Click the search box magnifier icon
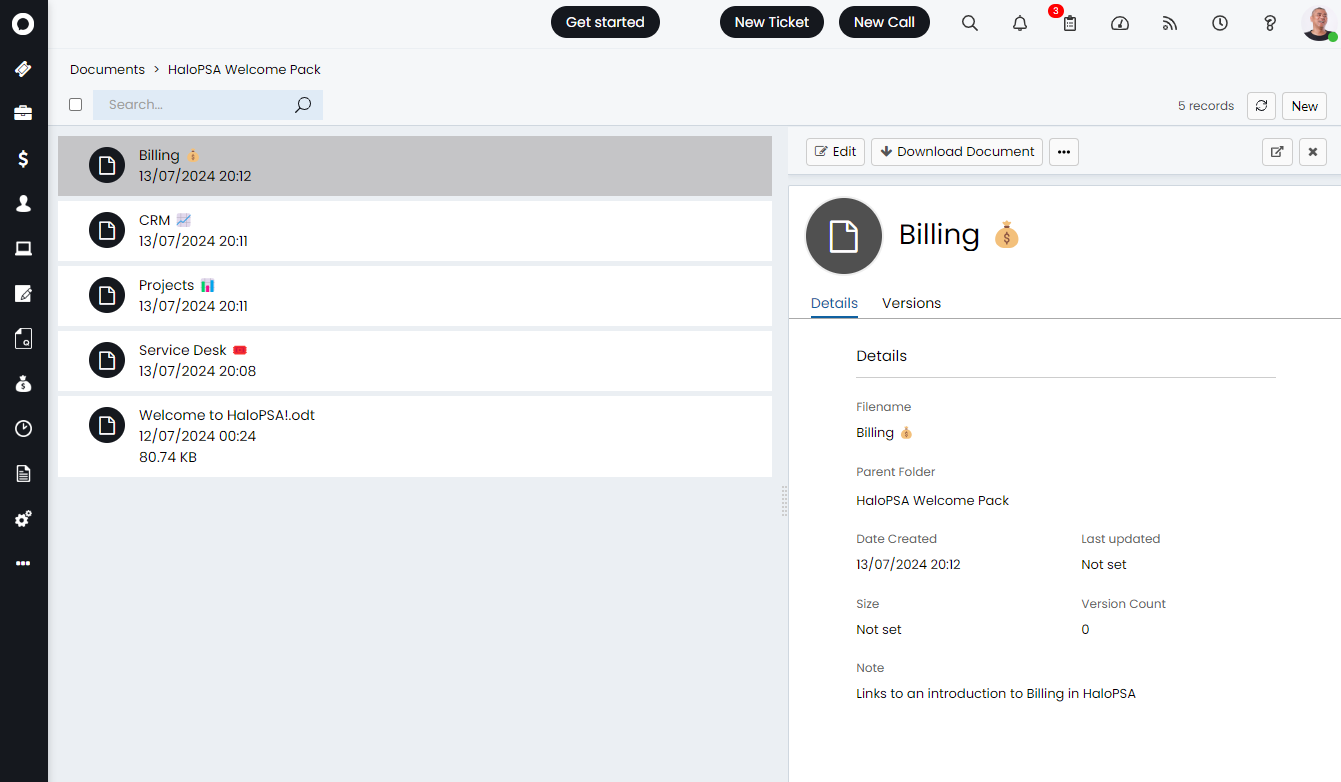Screen dimensions: 1341x782 [x=303, y=105]
